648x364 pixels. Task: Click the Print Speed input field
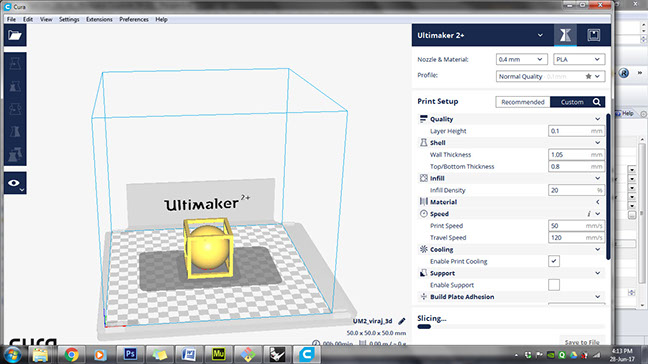(x=576, y=226)
